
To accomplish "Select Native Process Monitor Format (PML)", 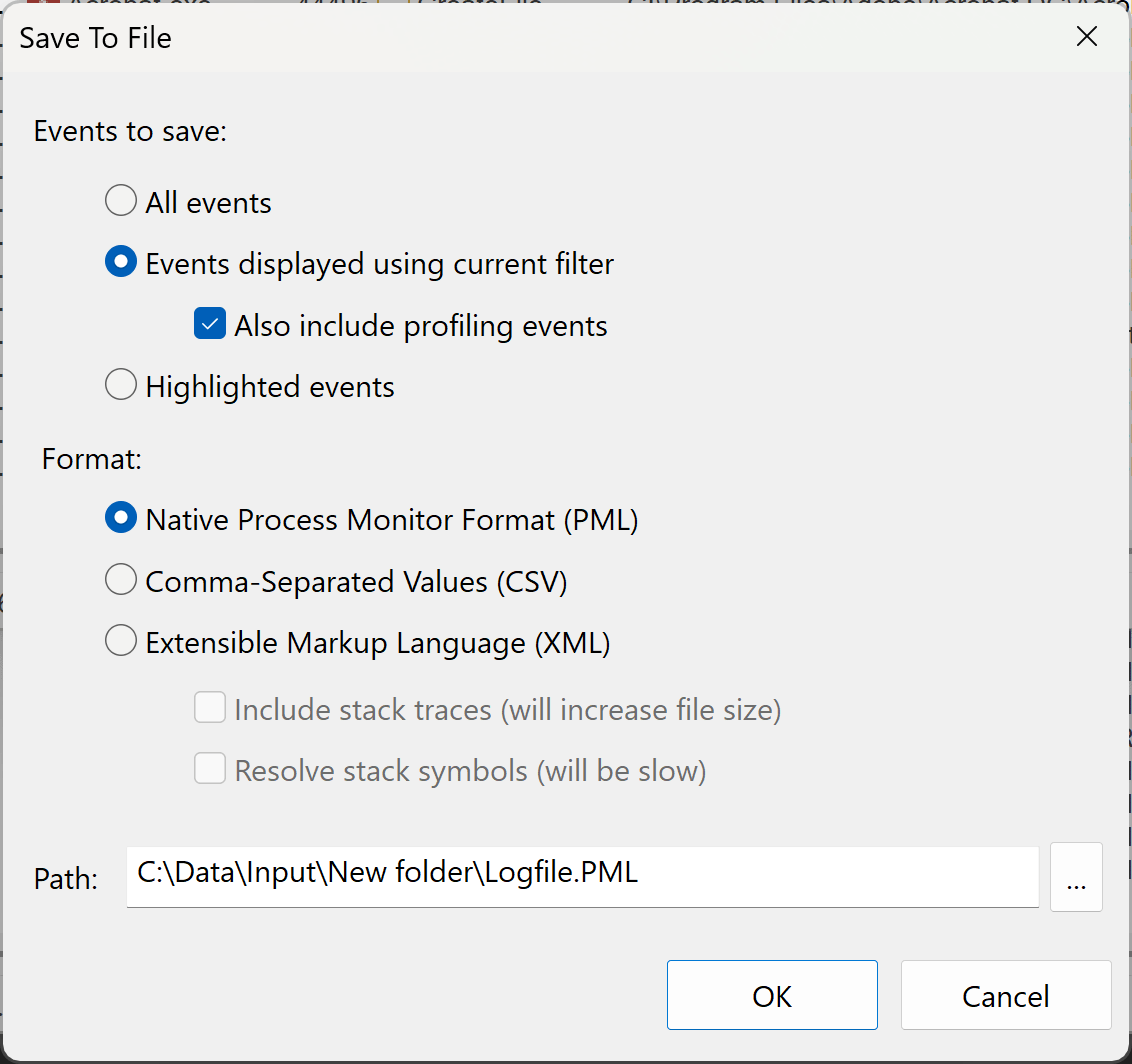I will pos(120,518).
